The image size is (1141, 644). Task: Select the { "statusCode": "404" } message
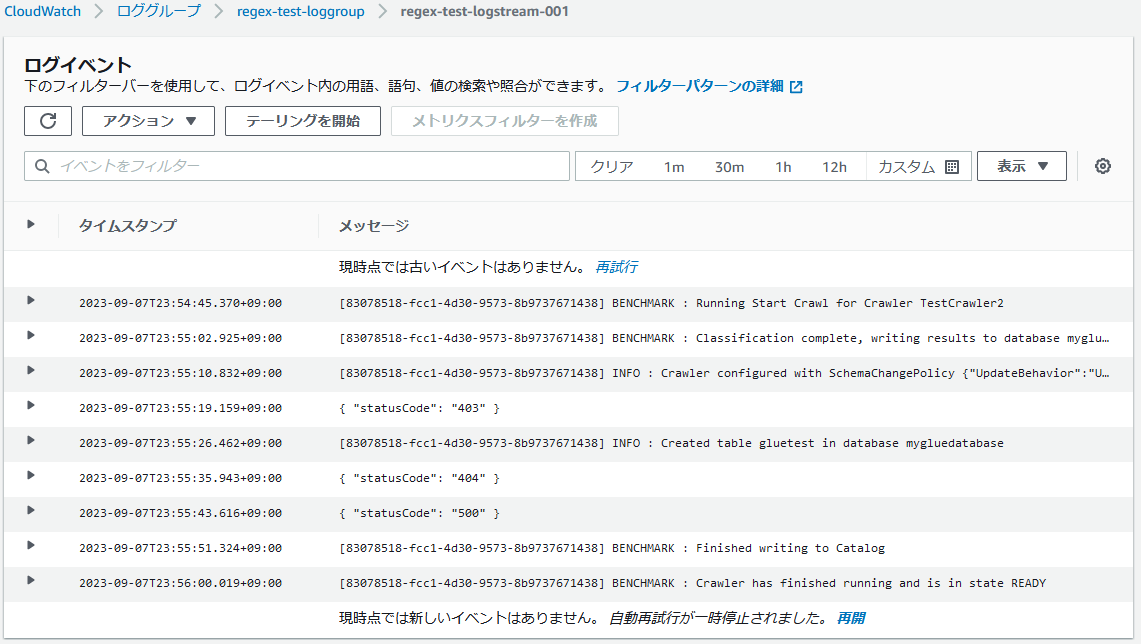point(419,478)
